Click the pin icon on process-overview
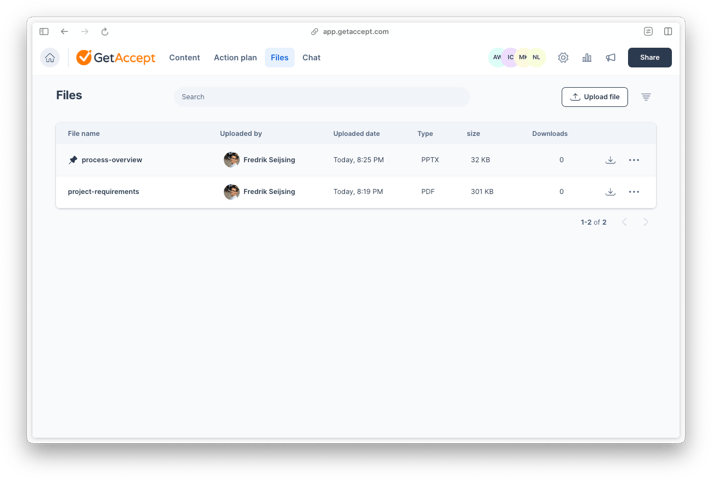Image resolution: width=712 pixels, height=480 pixels. [x=73, y=160]
